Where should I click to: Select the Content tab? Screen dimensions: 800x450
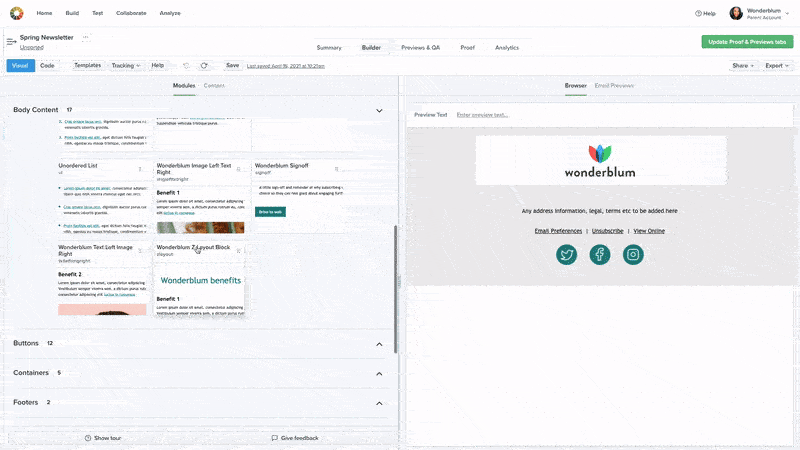[x=214, y=86]
